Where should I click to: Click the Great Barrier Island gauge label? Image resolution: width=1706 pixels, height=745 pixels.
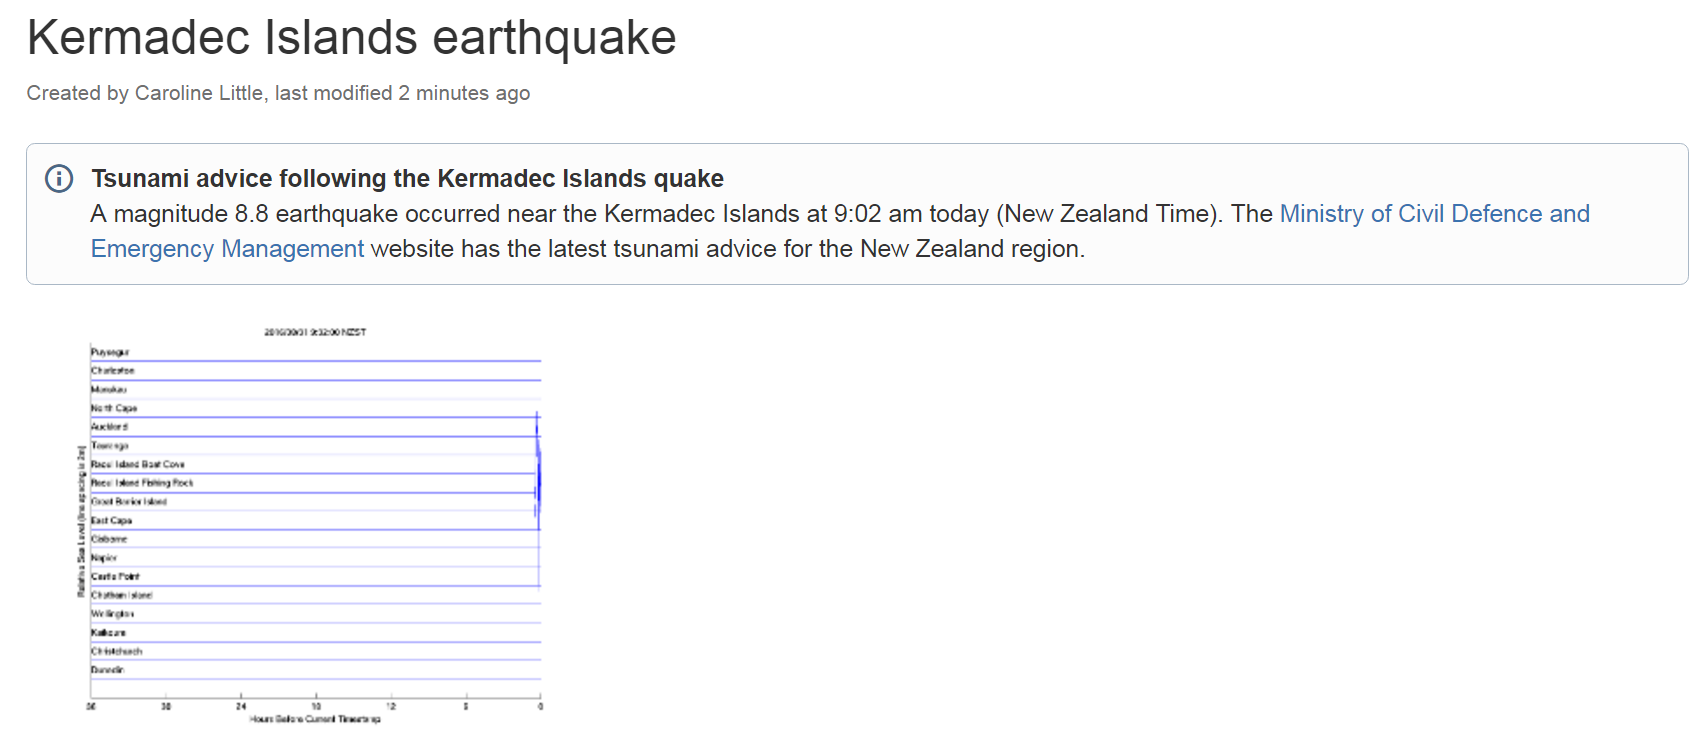pyautogui.click(x=129, y=502)
